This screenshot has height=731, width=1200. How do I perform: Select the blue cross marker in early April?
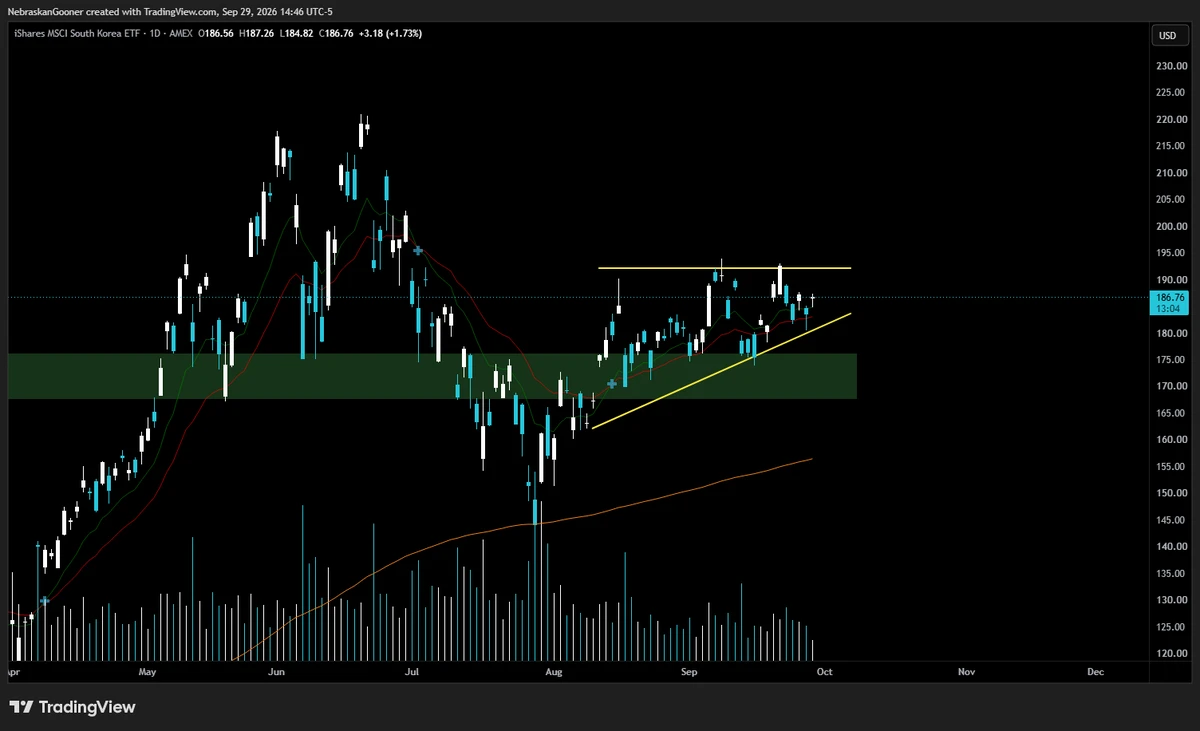(44, 601)
